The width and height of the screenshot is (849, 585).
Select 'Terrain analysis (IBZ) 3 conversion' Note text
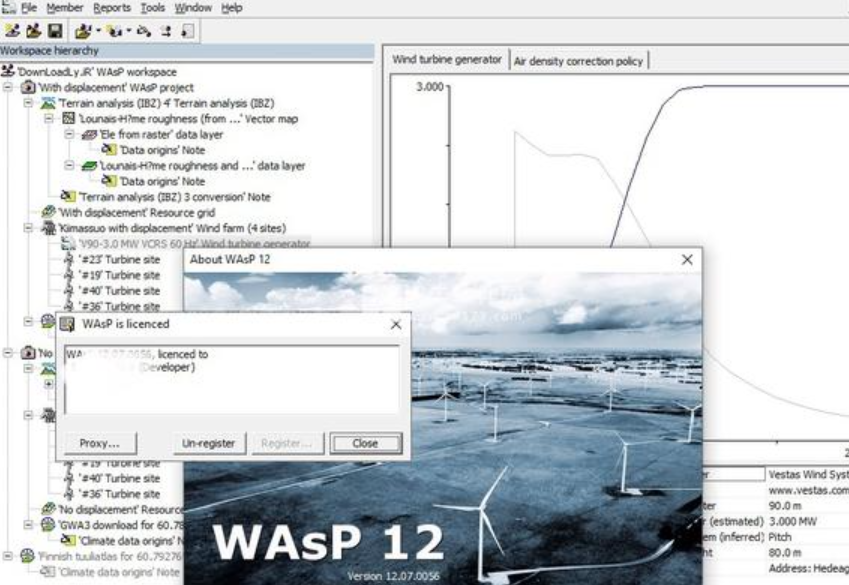click(174, 197)
